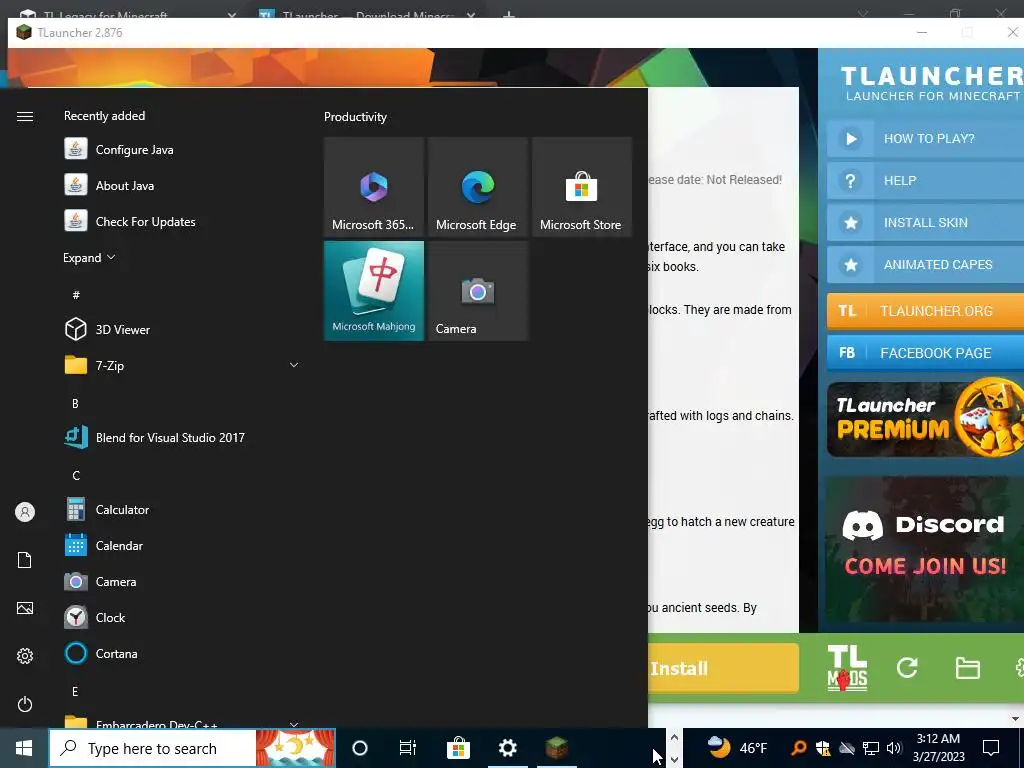Open Microsoft Edge tile
The width and height of the screenshot is (1024, 768).
[478, 187]
